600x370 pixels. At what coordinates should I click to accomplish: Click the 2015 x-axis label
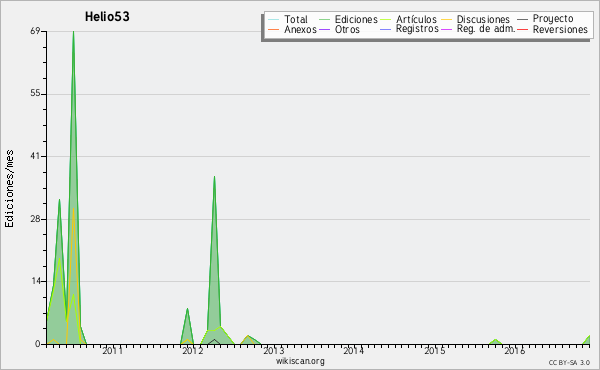434,351
